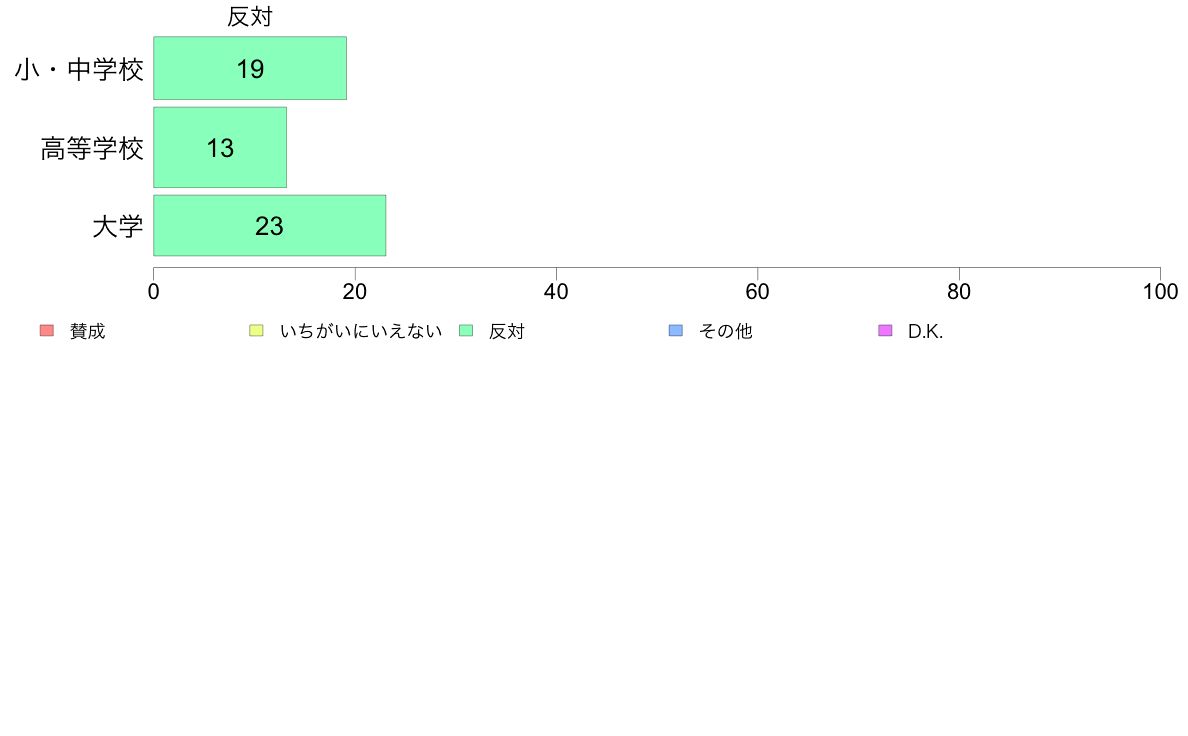Click the red 賛成 legend swatch
The image size is (1188, 736).
47,330
